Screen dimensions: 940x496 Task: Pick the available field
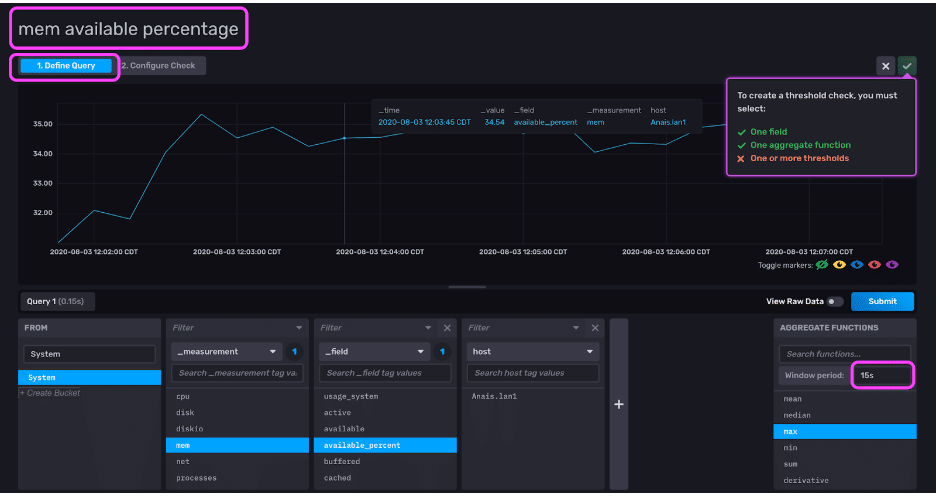click(385, 429)
